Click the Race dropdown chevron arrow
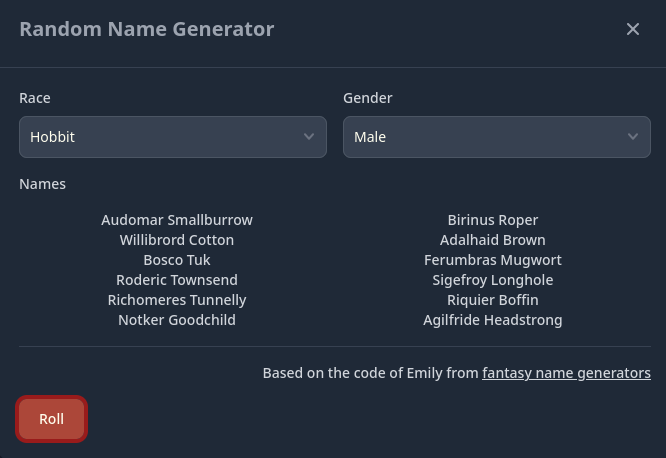The width and height of the screenshot is (666, 458). (309, 137)
